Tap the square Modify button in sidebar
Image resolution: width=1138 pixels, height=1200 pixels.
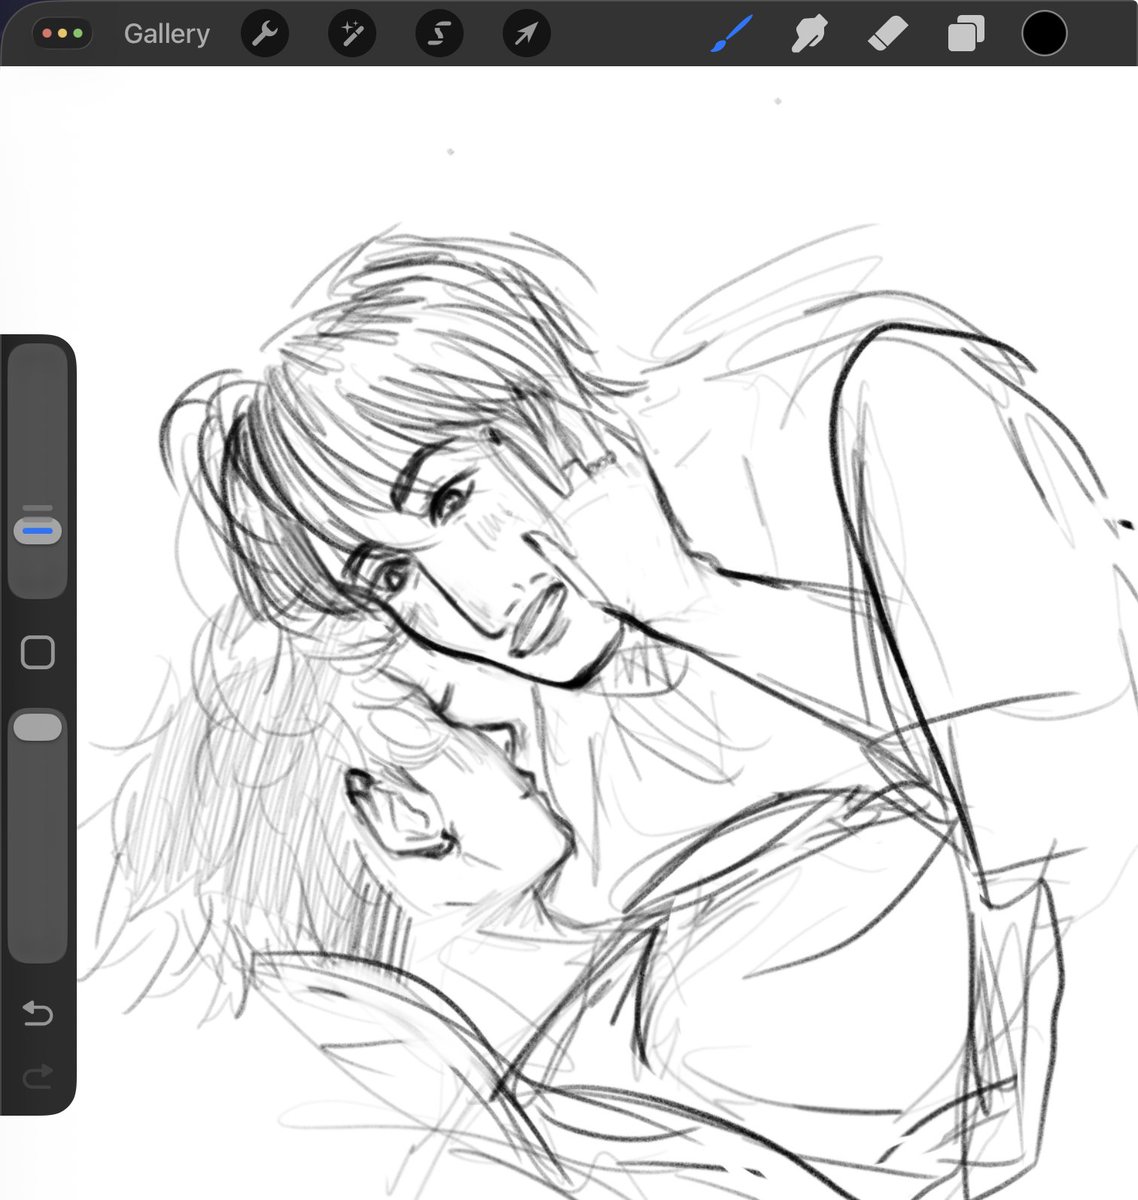coord(38,653)
